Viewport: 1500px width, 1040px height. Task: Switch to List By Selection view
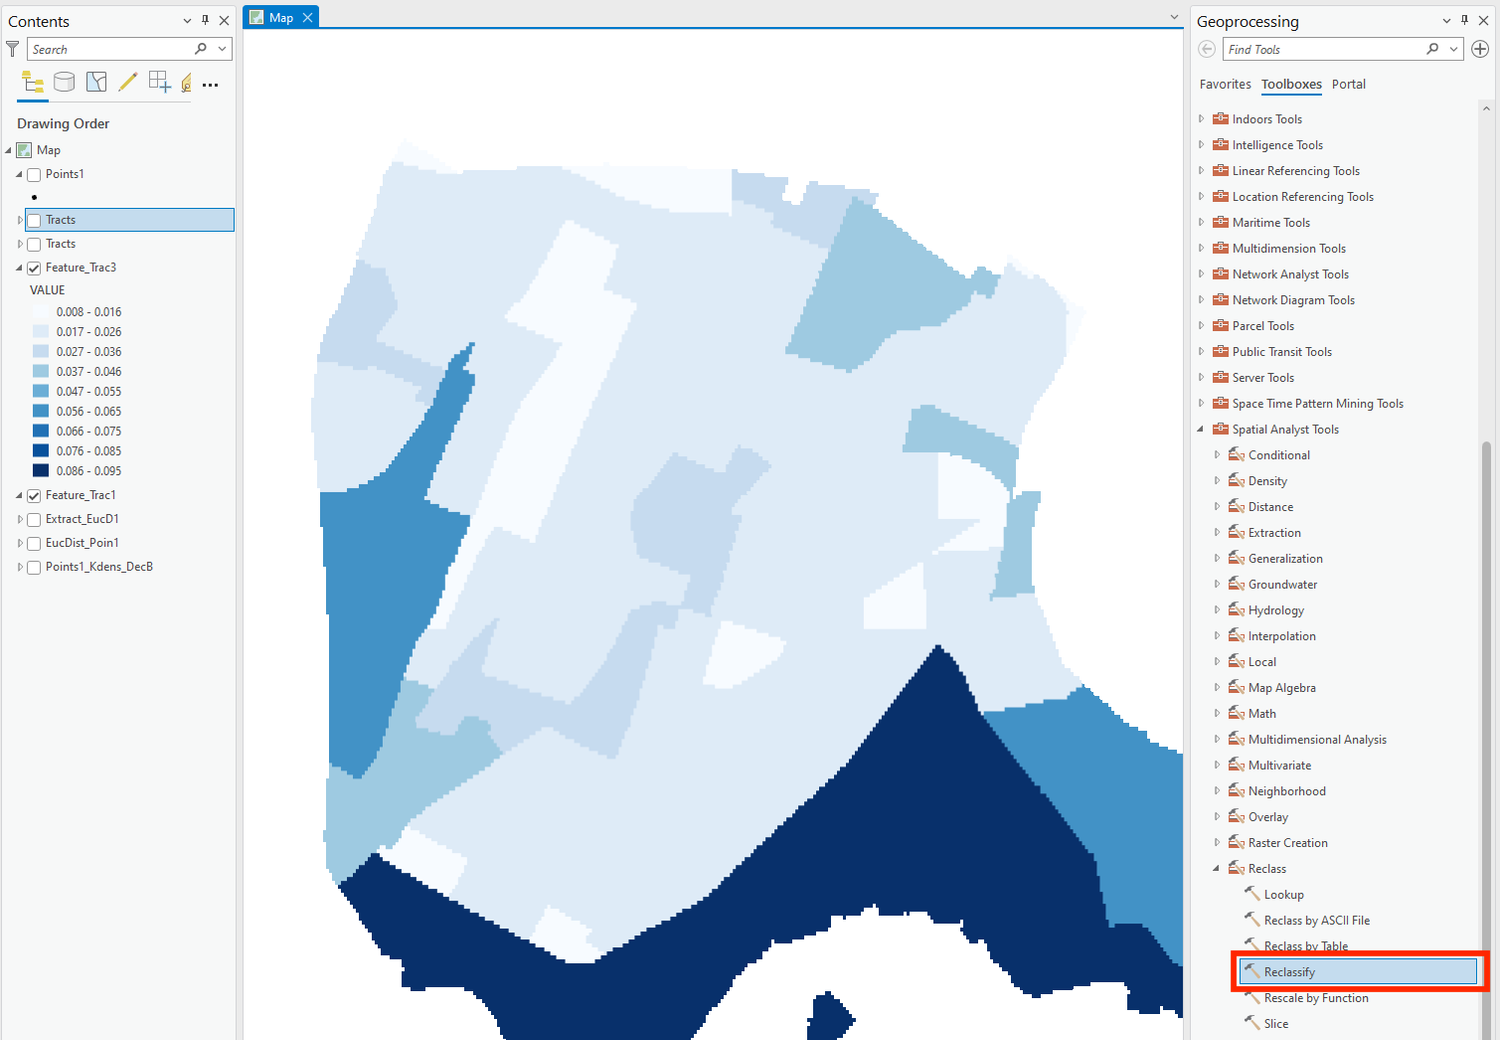(x=96, y=82)
